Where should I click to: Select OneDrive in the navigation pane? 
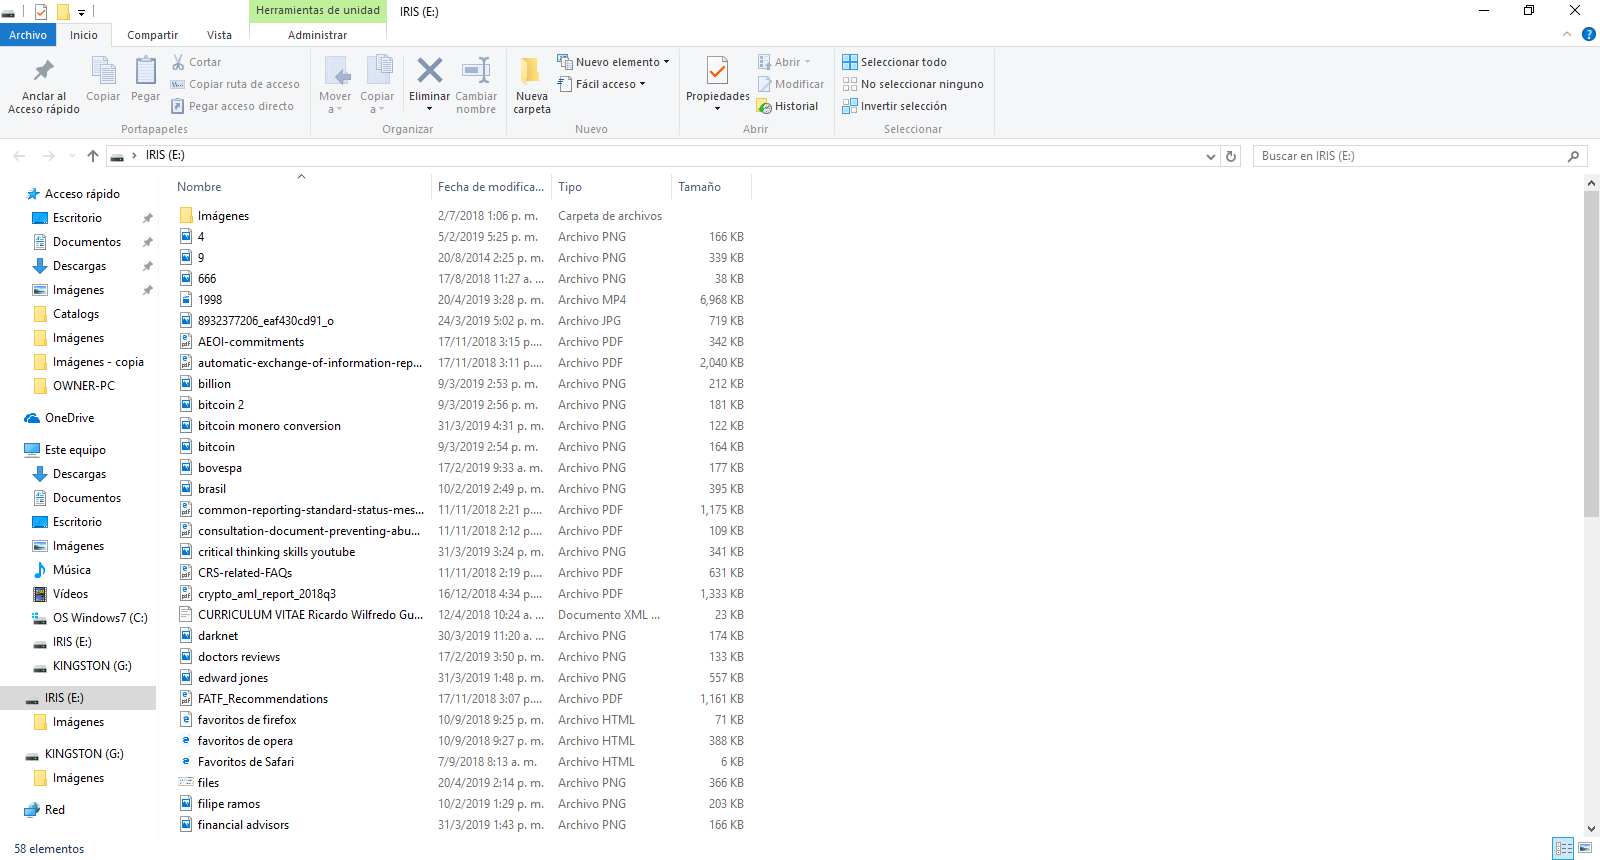coord(69,418)
